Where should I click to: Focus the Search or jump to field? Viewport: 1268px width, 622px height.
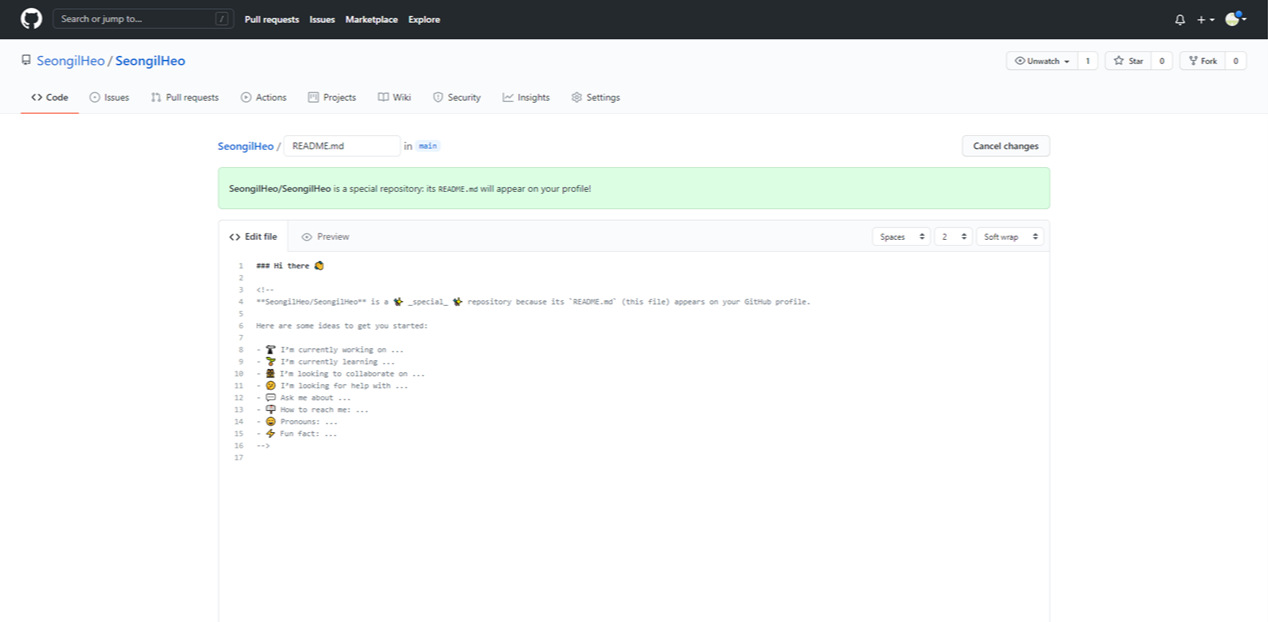pyautogui.click(x=143, y=19)
